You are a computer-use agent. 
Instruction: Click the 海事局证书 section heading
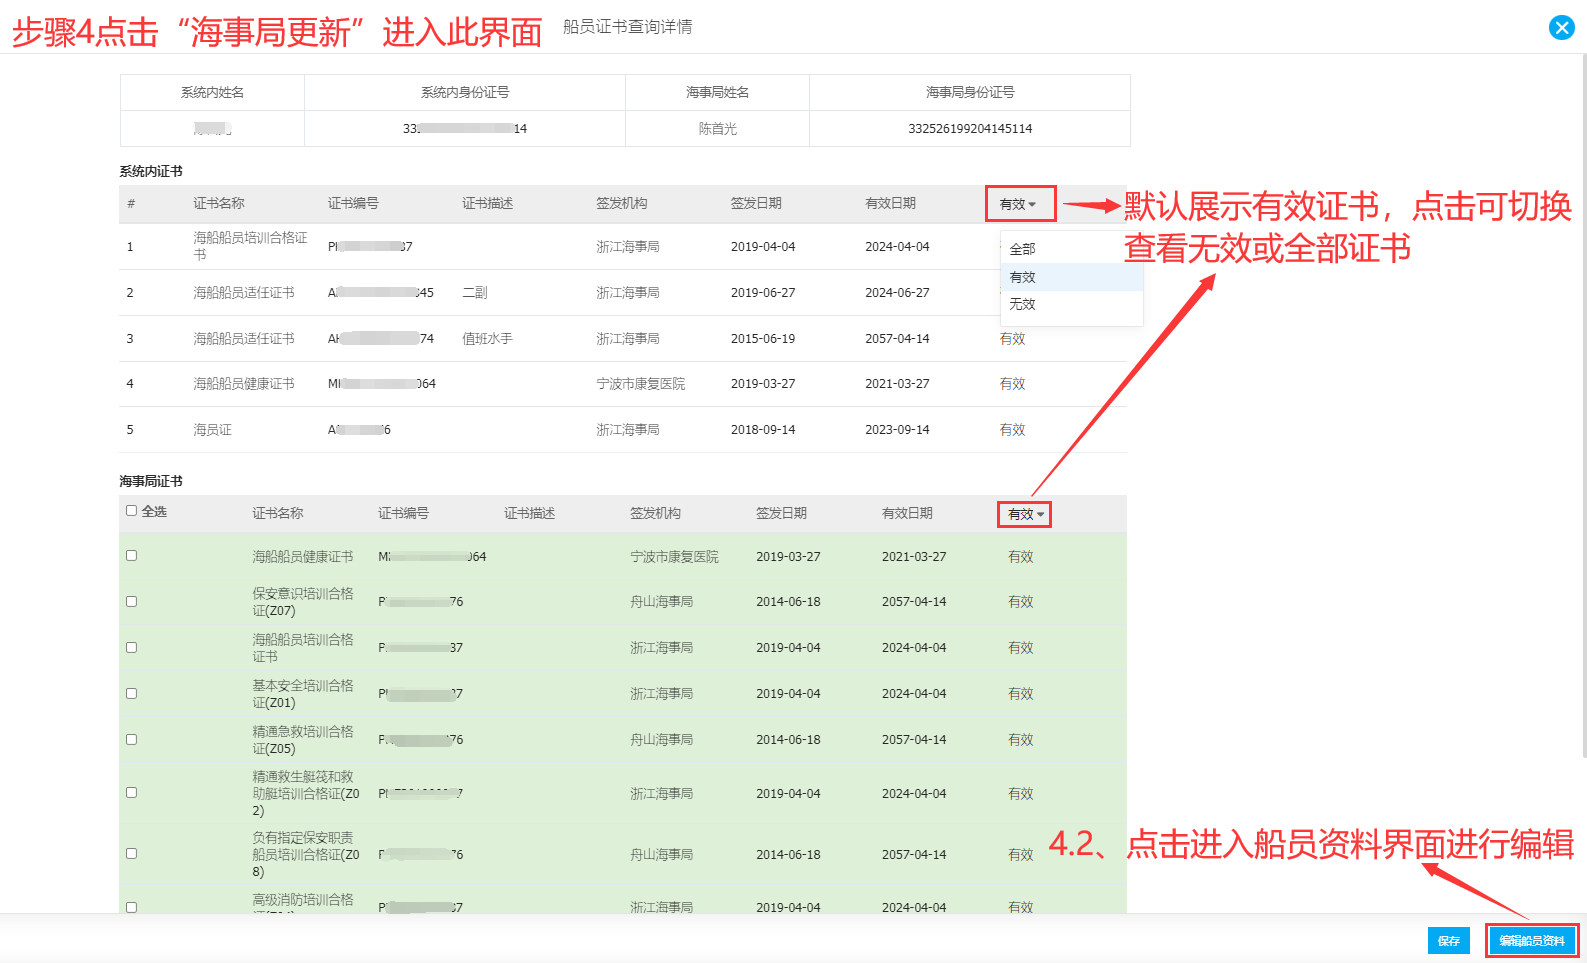click(x=151, y=481)
